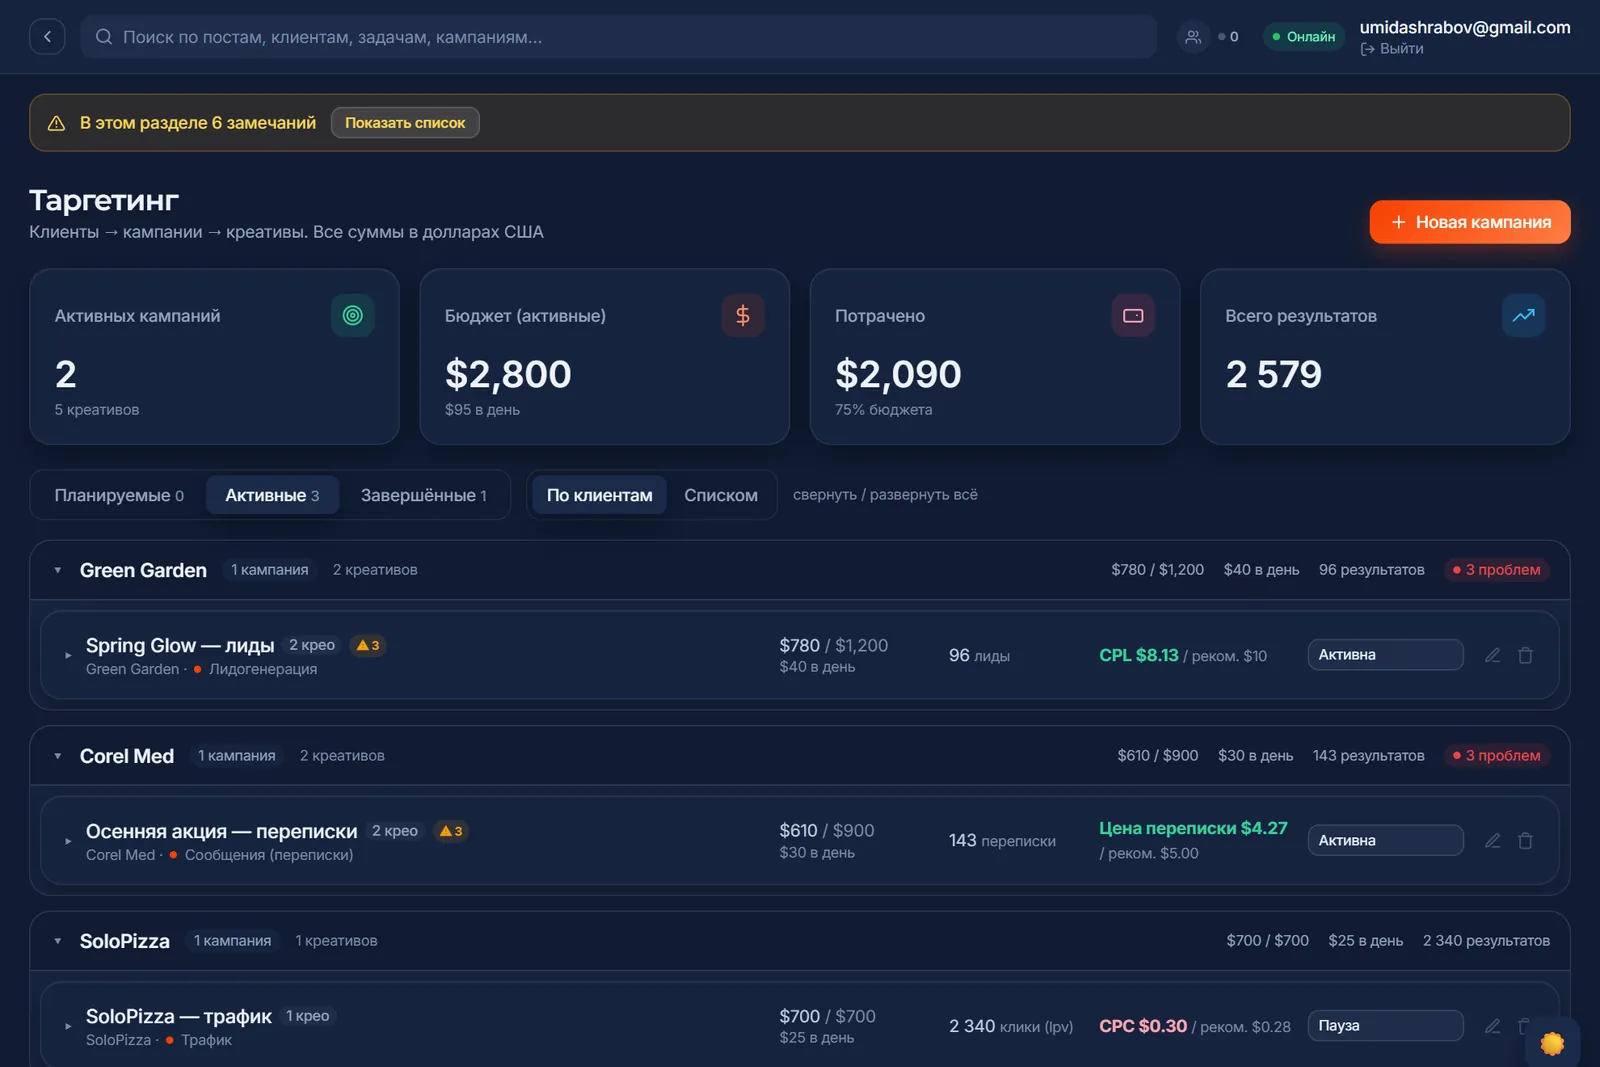Expand the Spring Glow — лиды campaign row
Screen dimensions: 1600x1067
pyautogui.click(x=68, y=656)
